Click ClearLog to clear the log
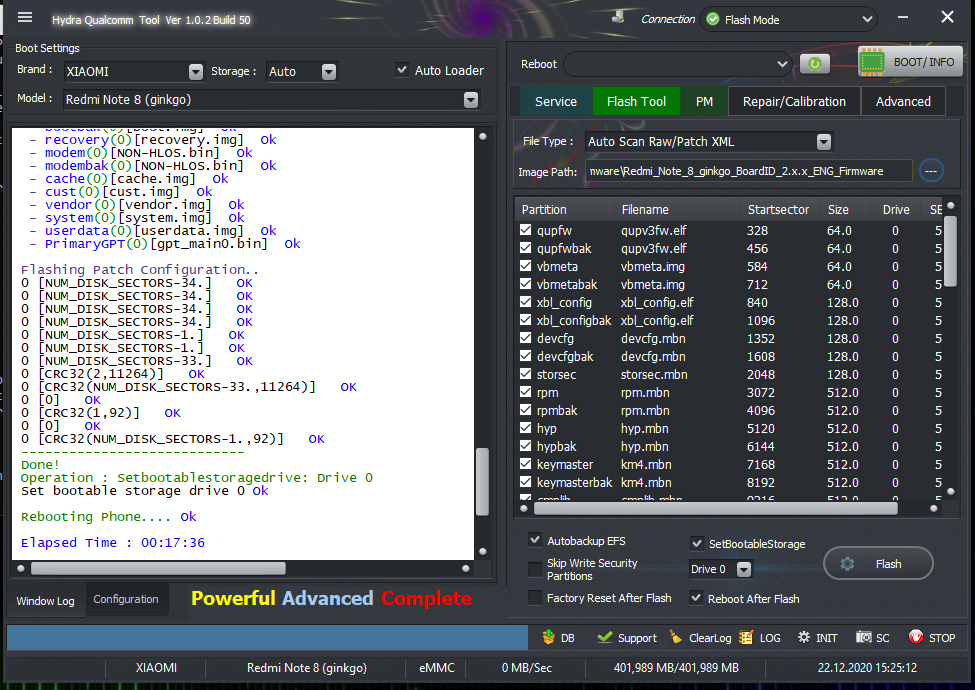The height and width of the screenshot is (690, 975). click(x=701, y=638)
